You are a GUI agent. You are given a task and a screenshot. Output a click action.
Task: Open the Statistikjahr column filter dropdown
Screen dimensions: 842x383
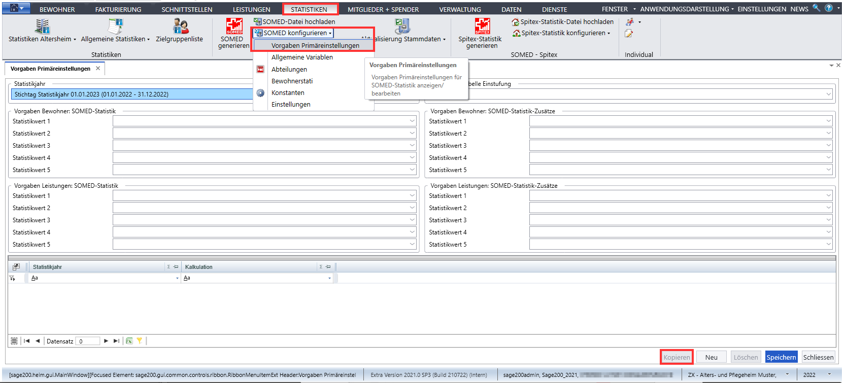pos(177,279)
